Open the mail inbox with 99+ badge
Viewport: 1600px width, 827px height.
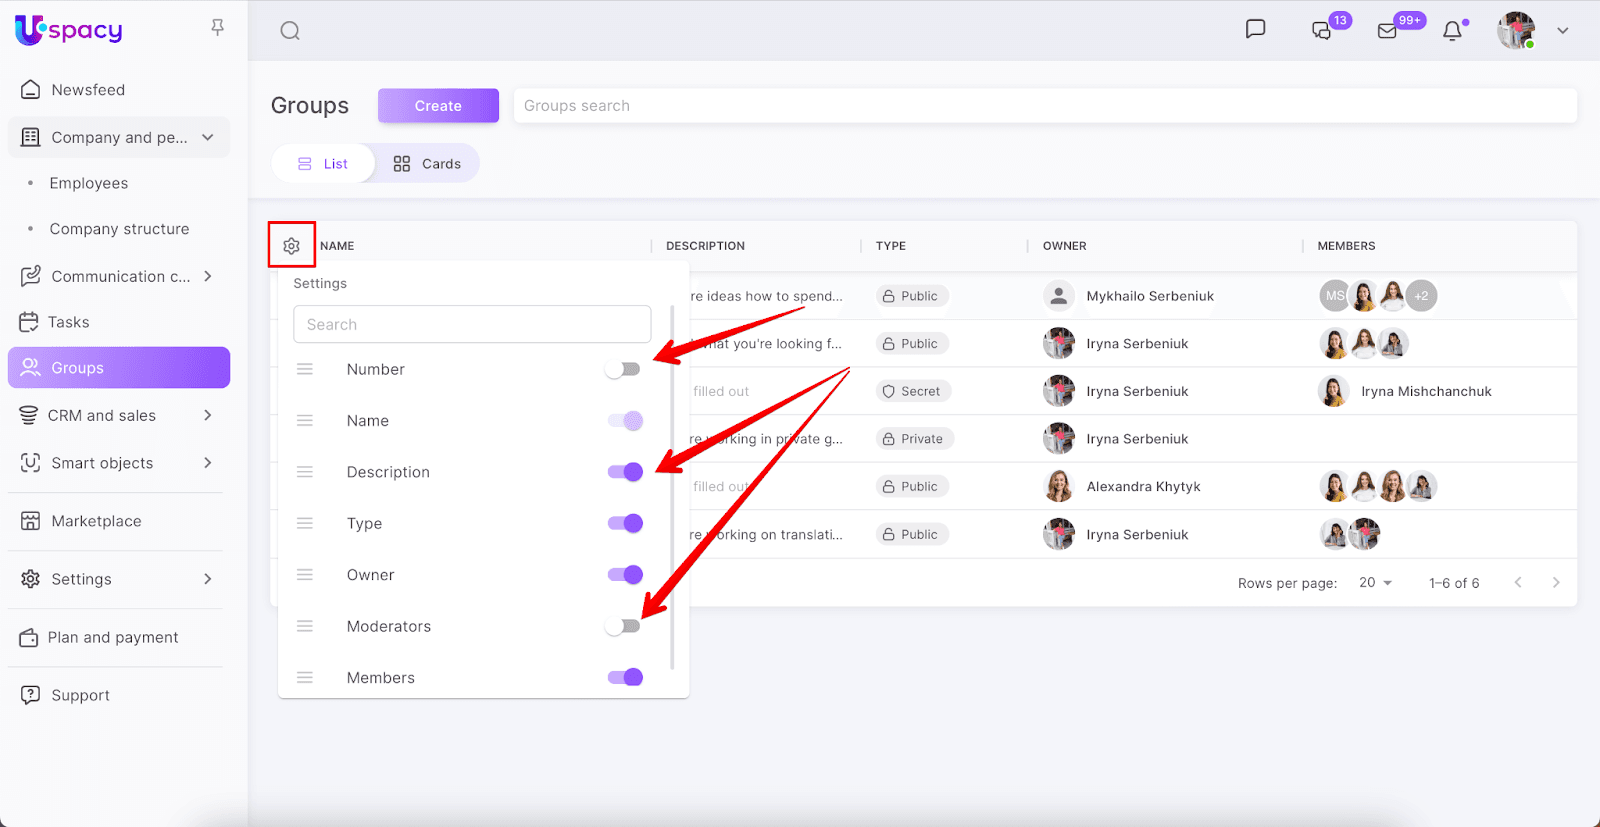(1388, 31)
